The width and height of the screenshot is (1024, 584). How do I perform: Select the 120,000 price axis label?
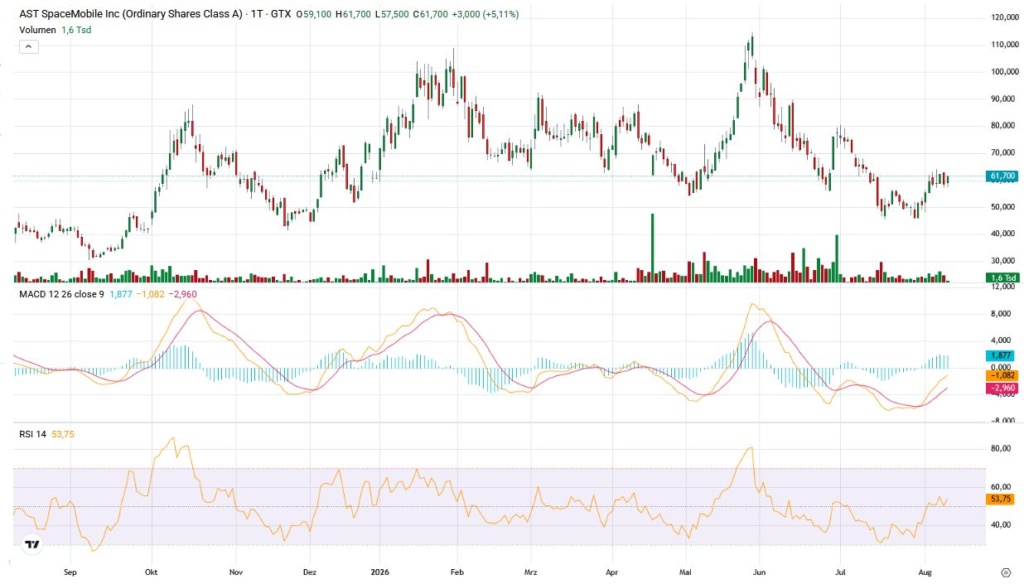coord(1004,18)
